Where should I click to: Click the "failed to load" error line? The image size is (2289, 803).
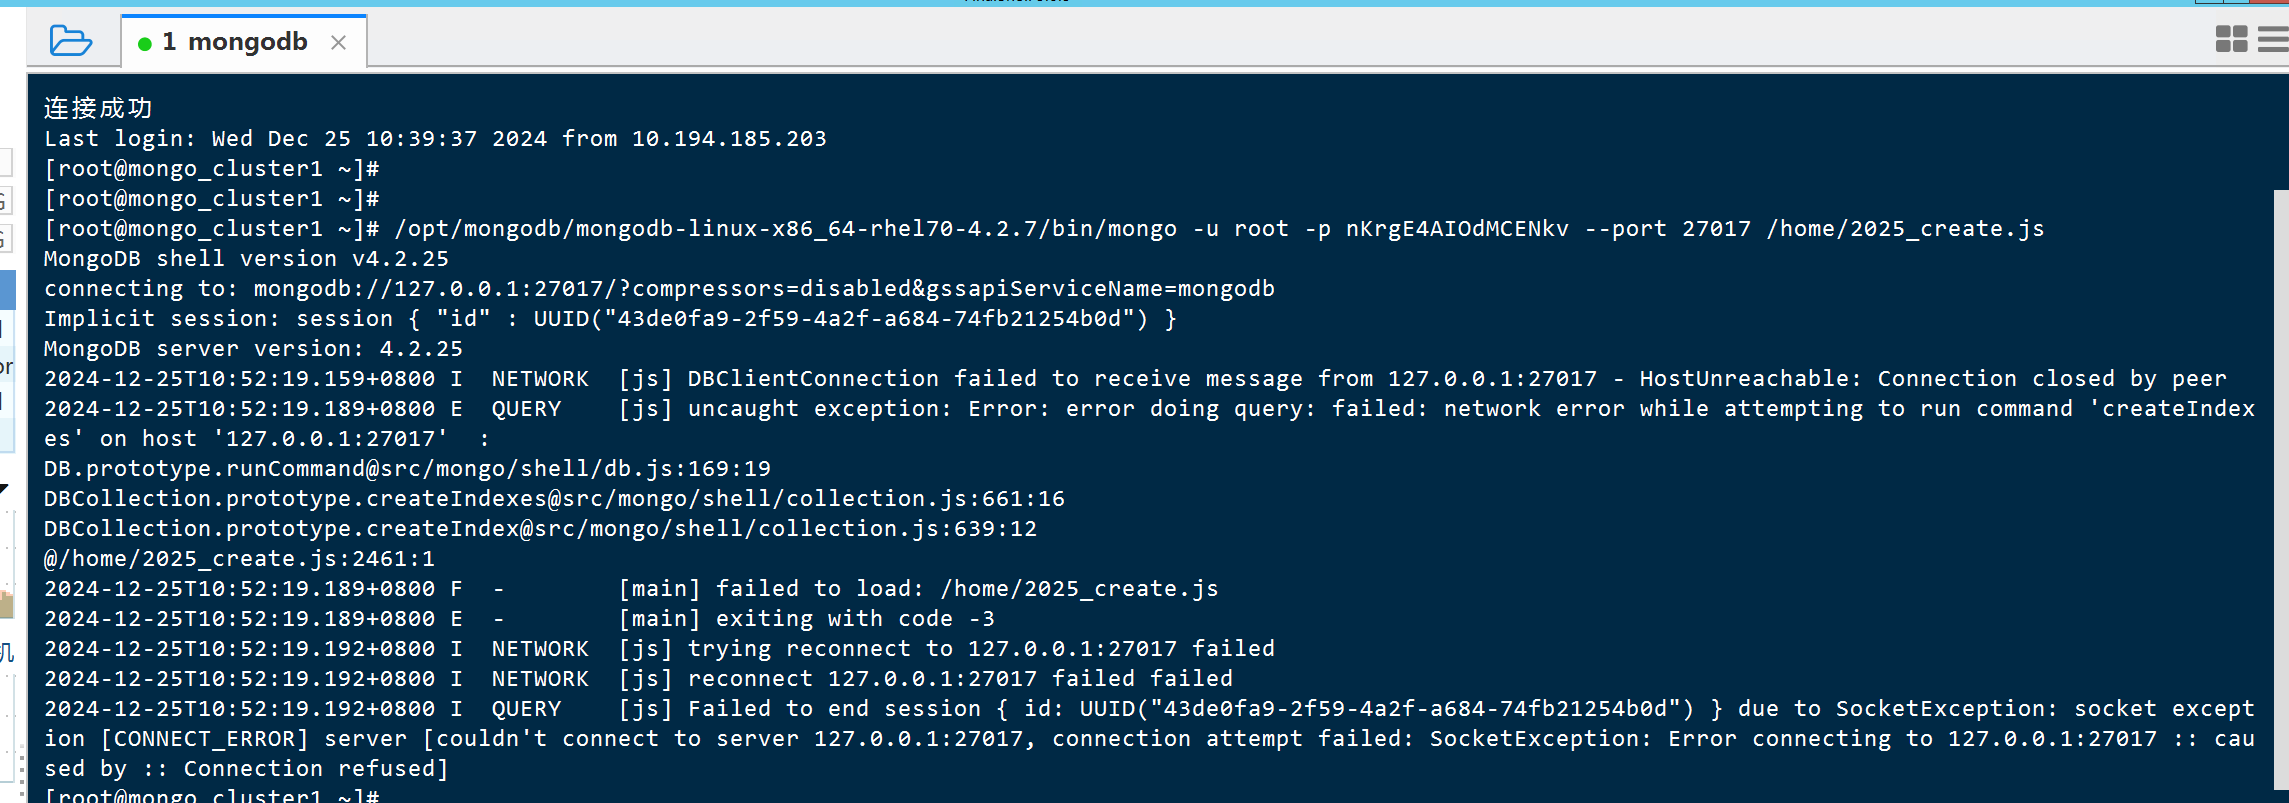point(631,589)
